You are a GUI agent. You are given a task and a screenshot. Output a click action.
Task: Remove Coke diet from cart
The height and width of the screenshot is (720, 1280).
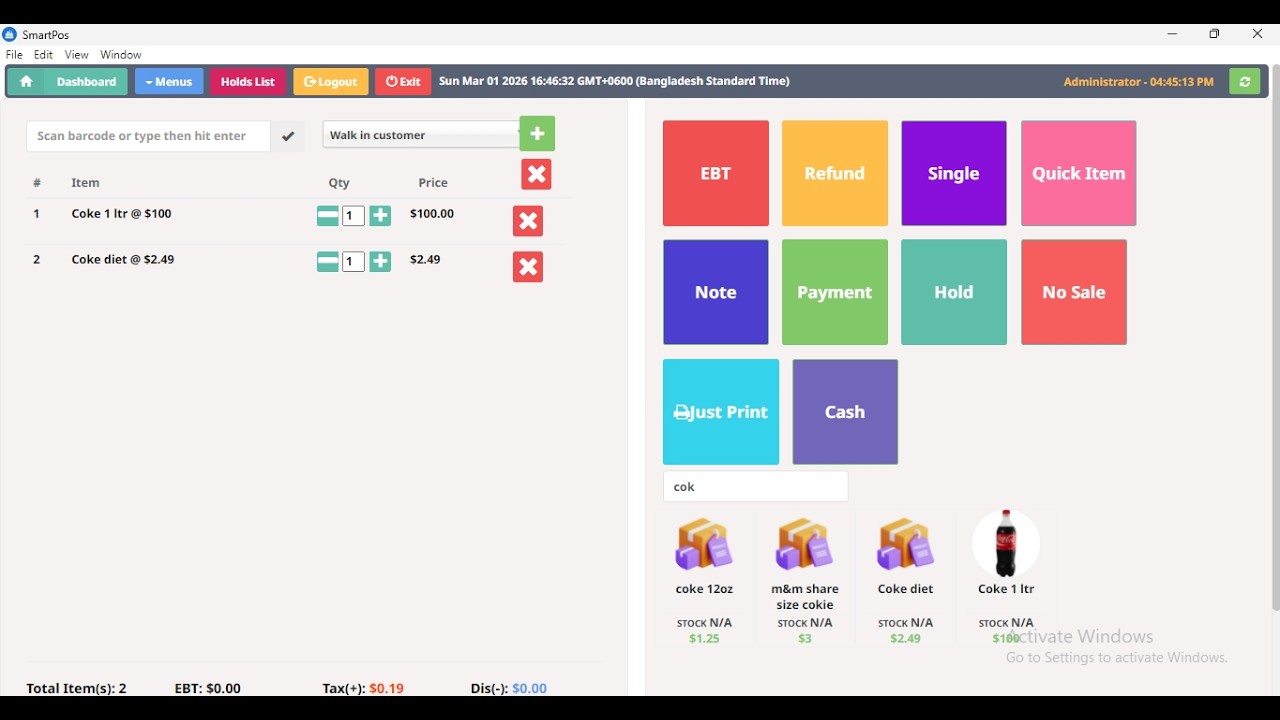[x=528, y=267]
